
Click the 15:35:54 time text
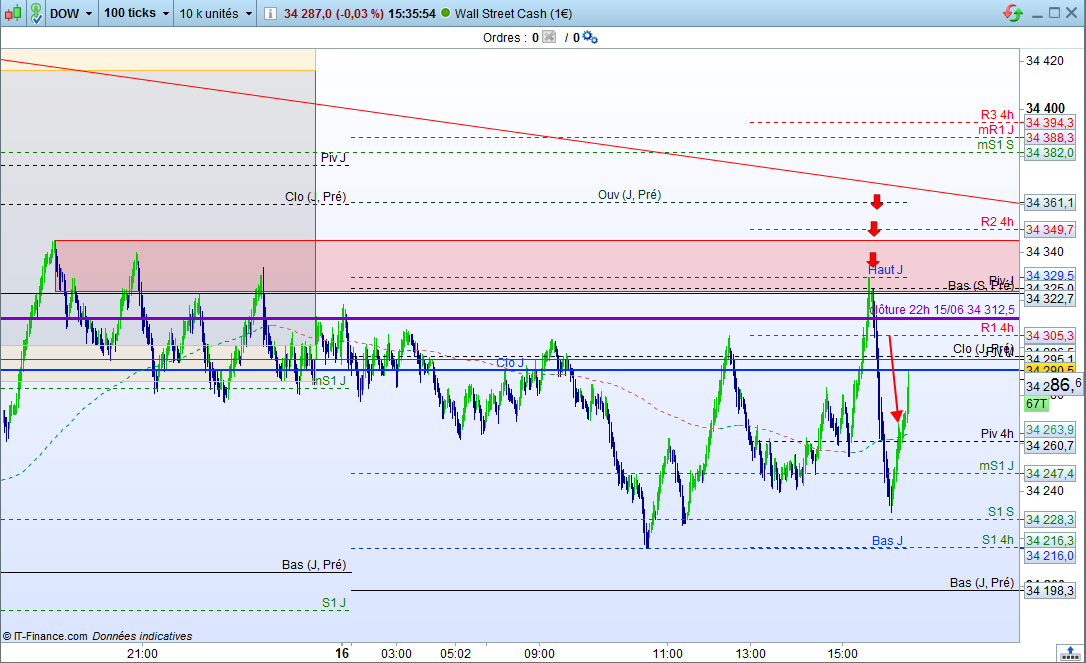click(411, 14)
